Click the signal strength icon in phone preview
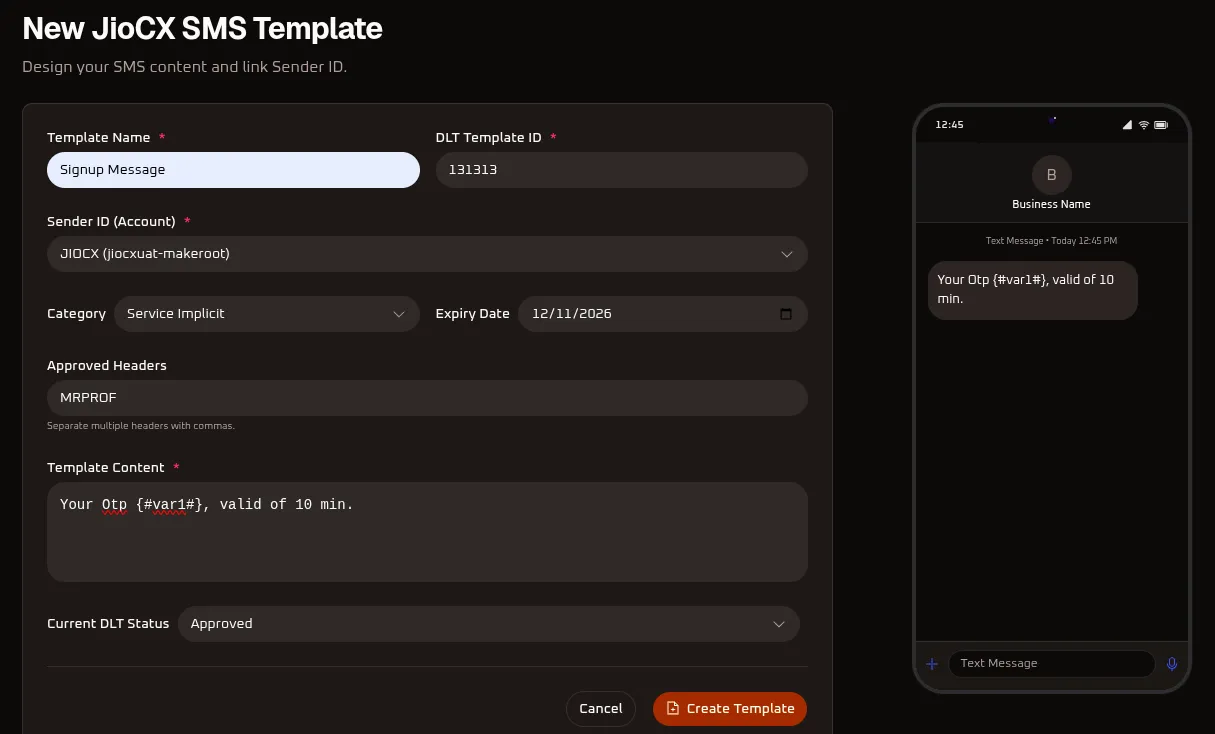This screenshot has height=734, width=1215. tap(1127, 125)
